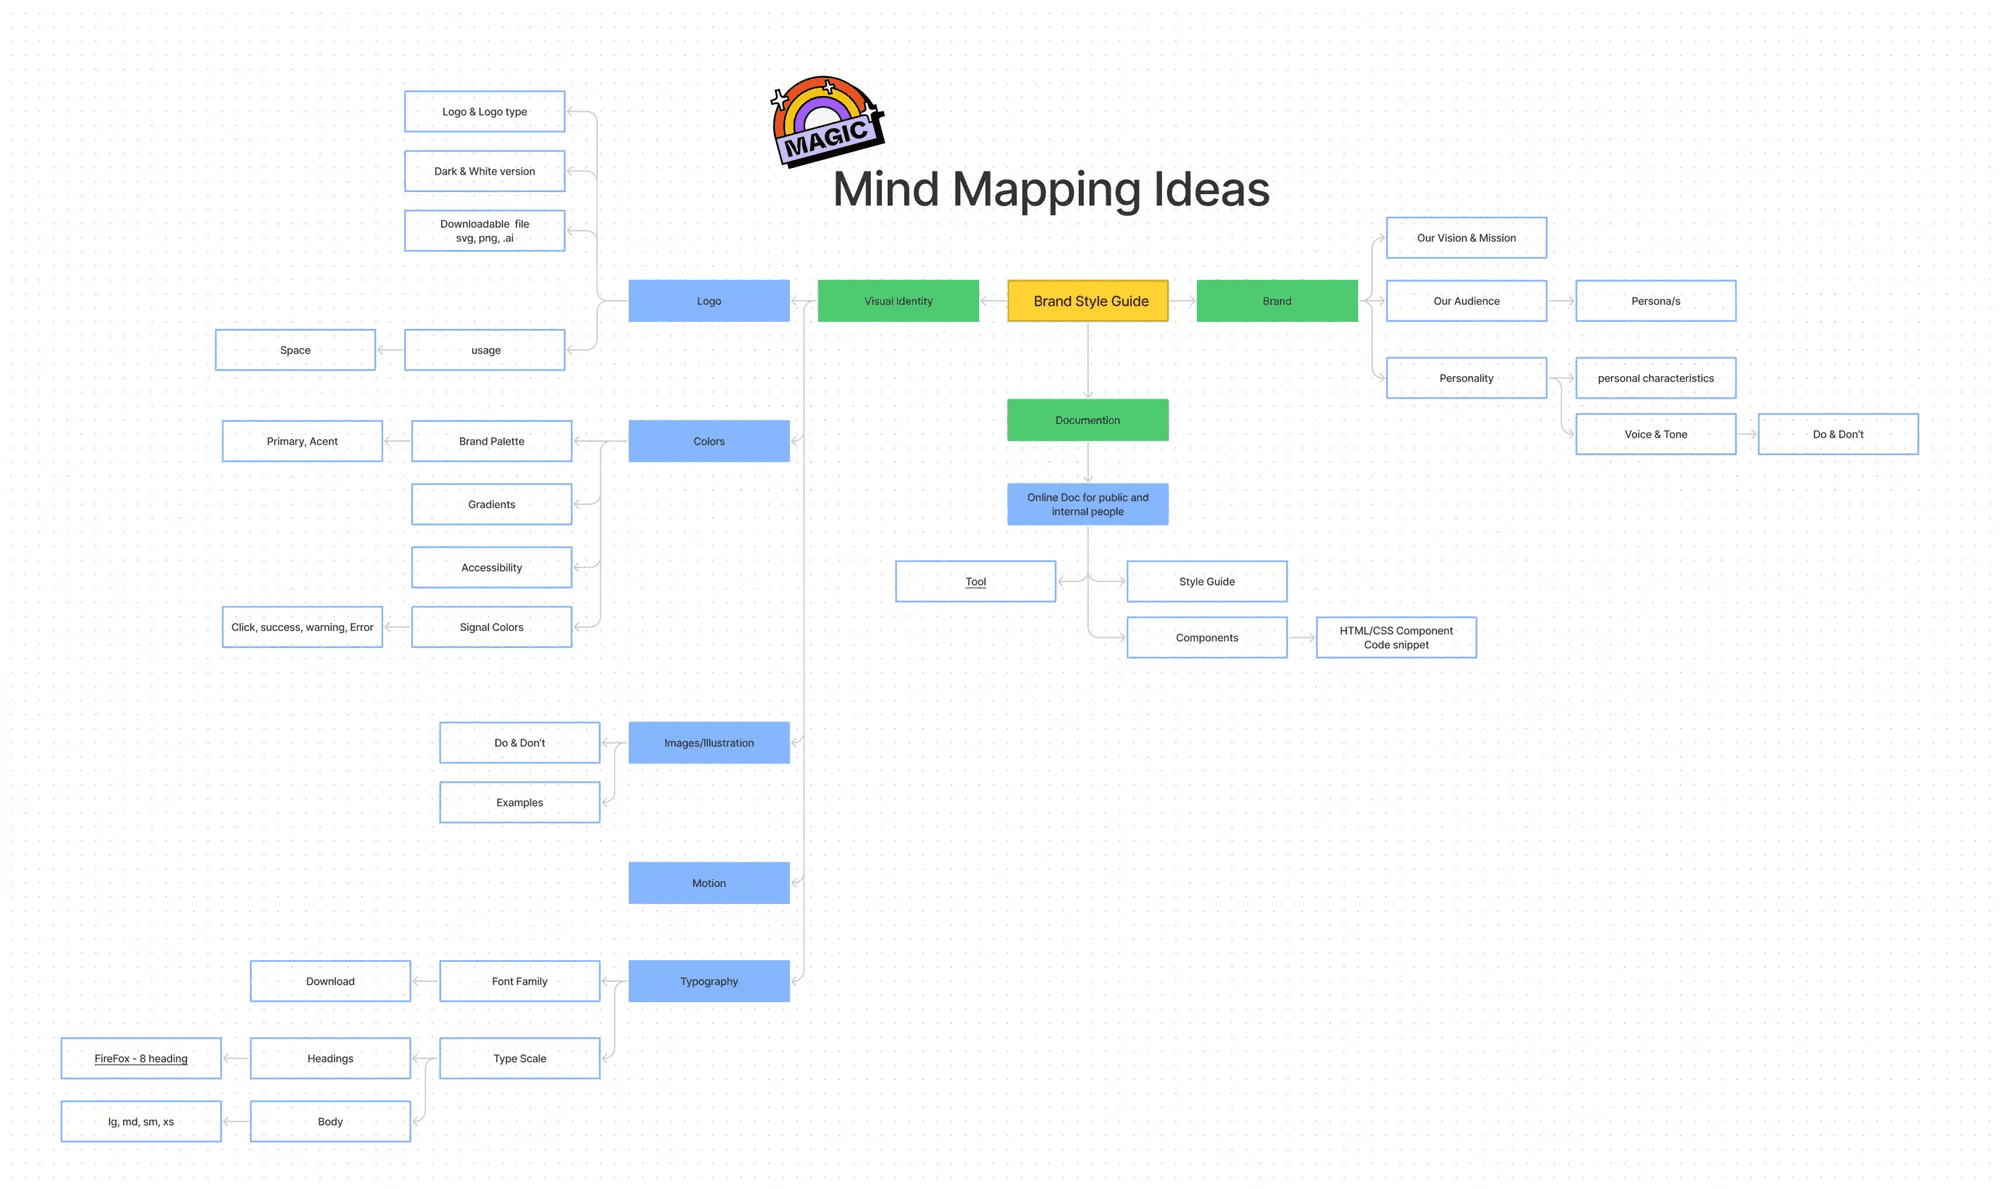Select the green Documention node

point(1088,420)
